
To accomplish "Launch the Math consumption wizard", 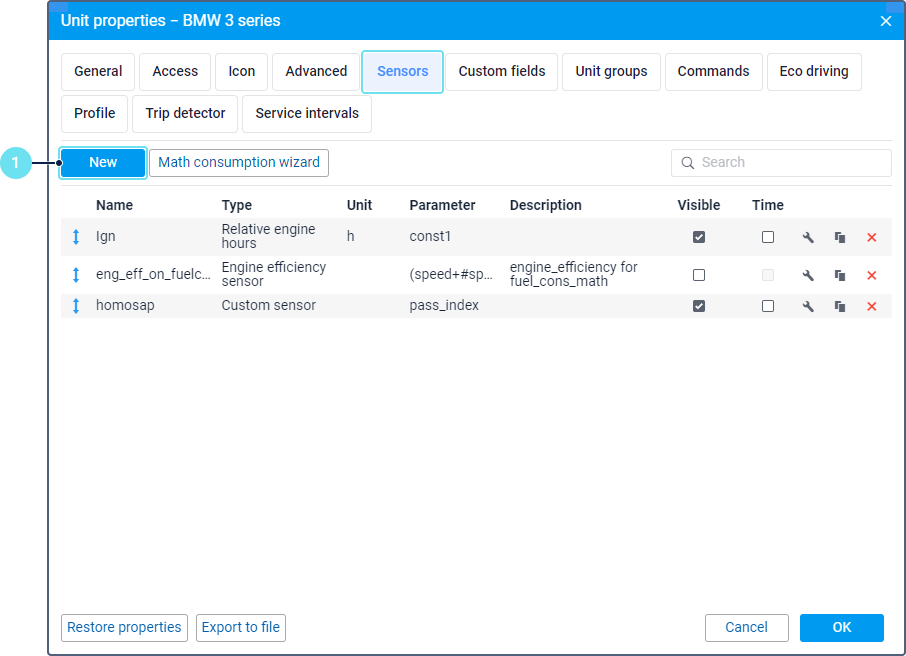I will 239,163.
